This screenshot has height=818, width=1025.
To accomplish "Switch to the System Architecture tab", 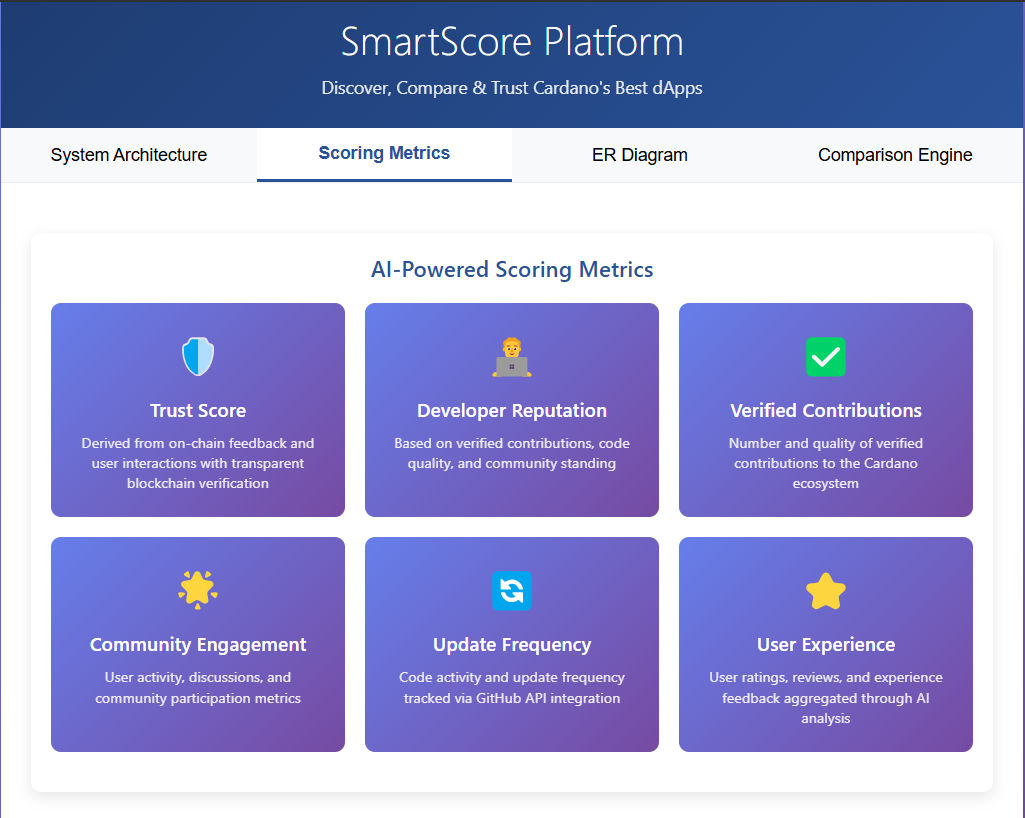I will [129, 155].
